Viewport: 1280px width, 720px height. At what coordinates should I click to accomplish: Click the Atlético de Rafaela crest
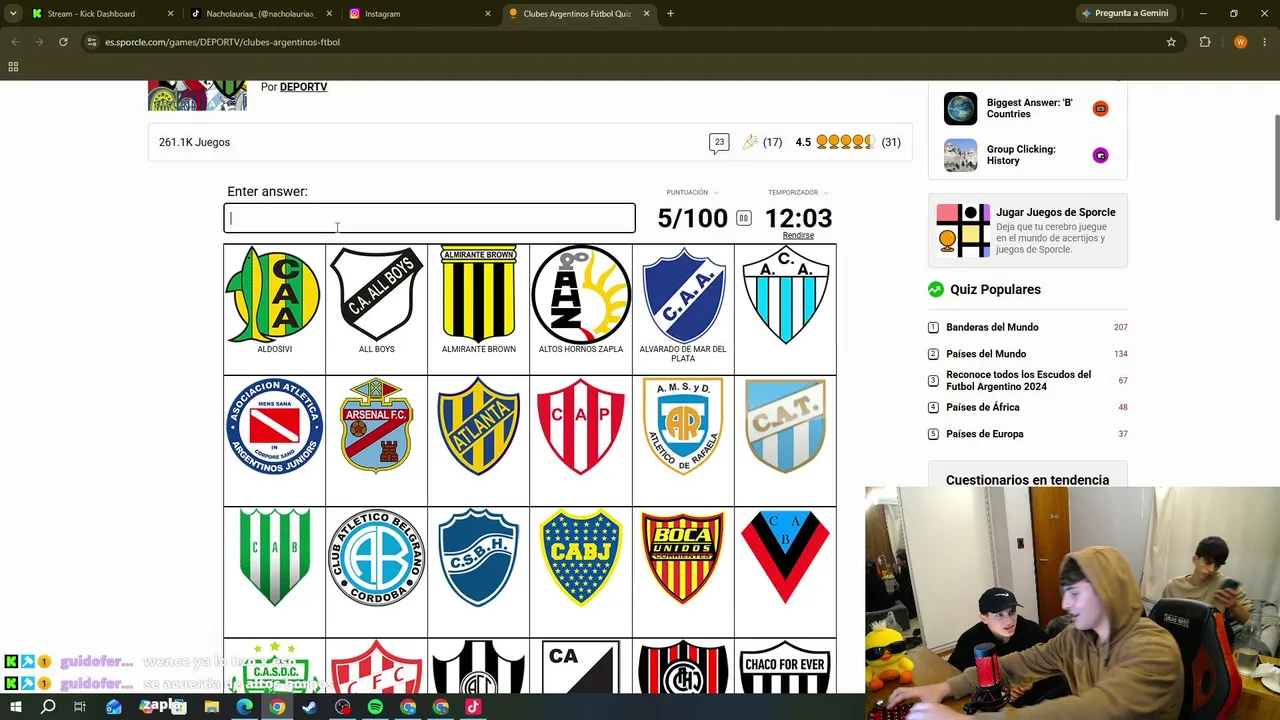[x=683, y=426]
